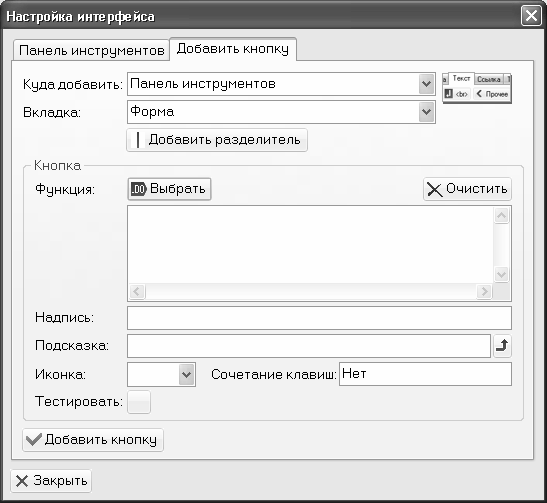Click the X icon on Очистить button
Image resolution: width=547 pixels, height=503 pixels.
(435, 190)
